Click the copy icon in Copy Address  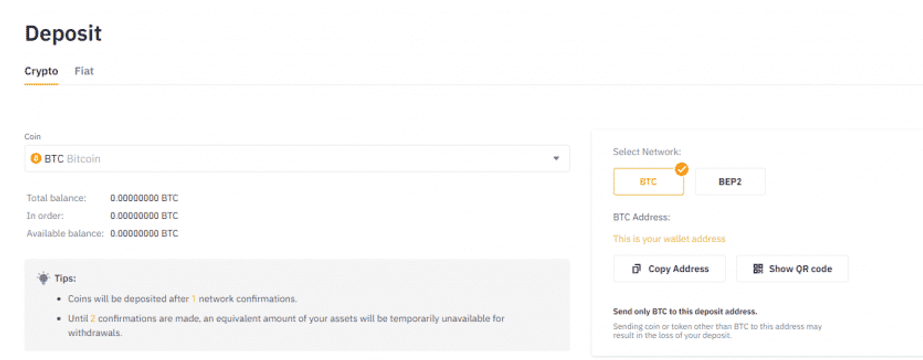[636, 269]
